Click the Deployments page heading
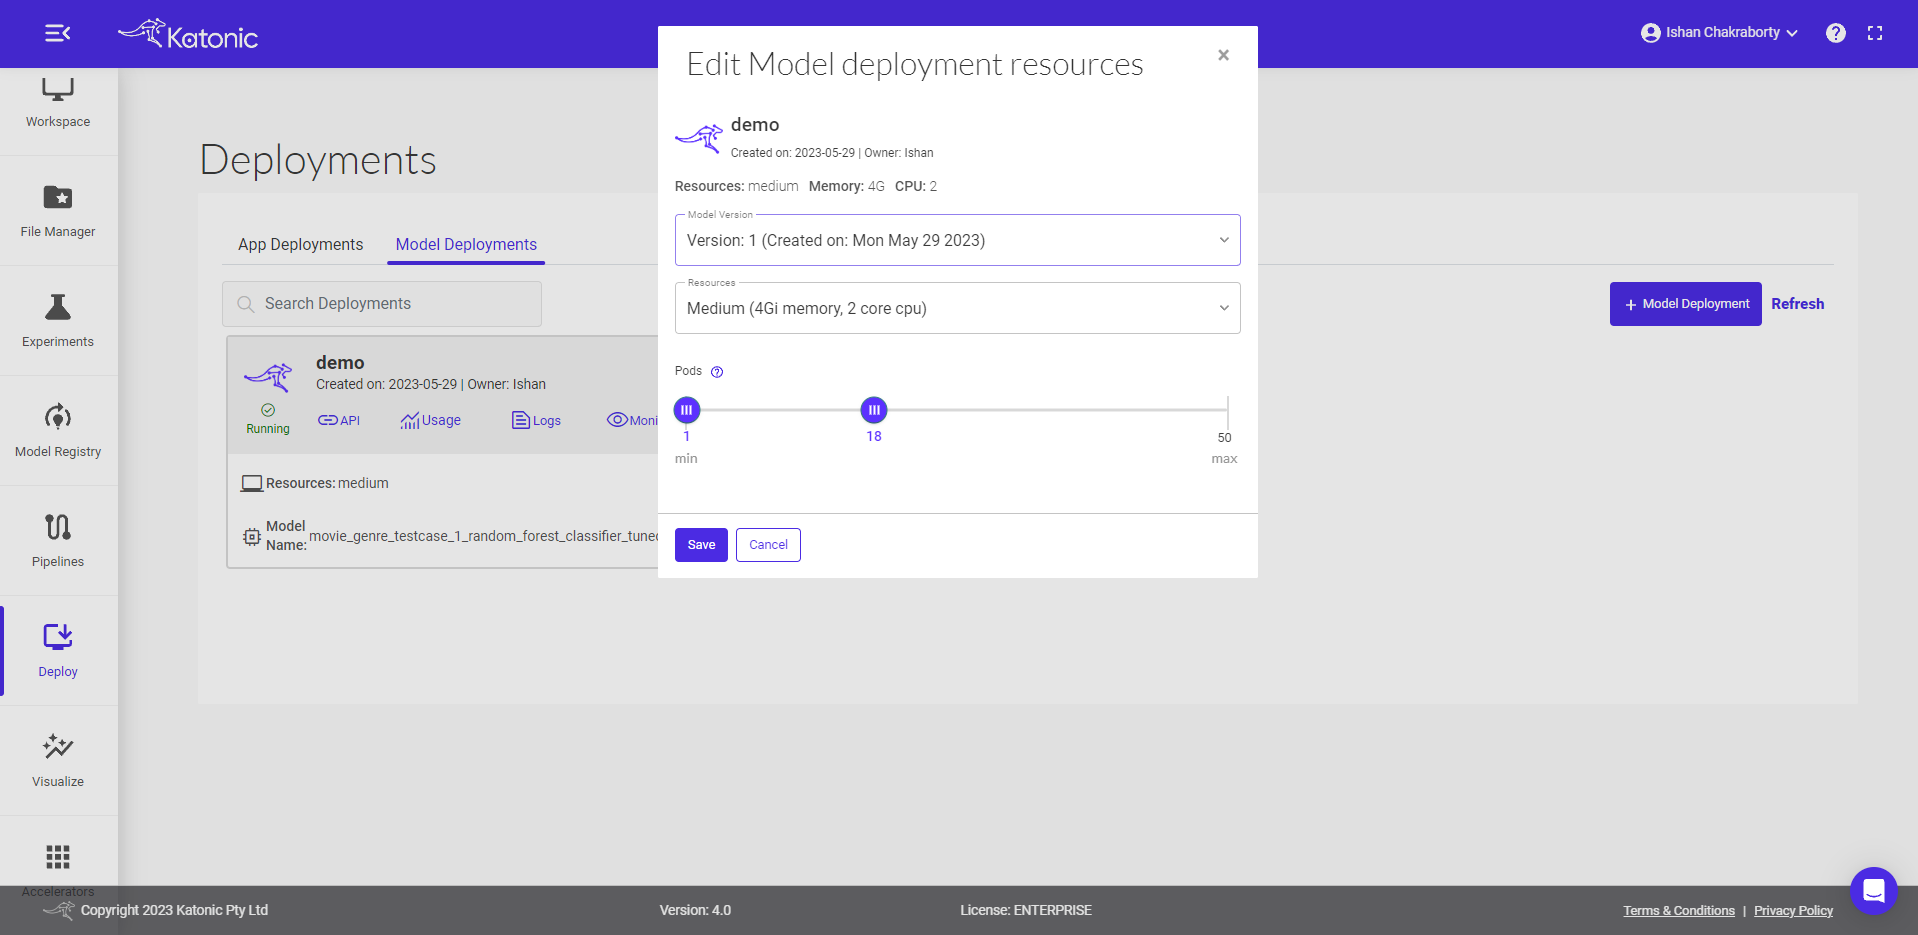Viewport: 1918px width, 935px height. [318, 160]
